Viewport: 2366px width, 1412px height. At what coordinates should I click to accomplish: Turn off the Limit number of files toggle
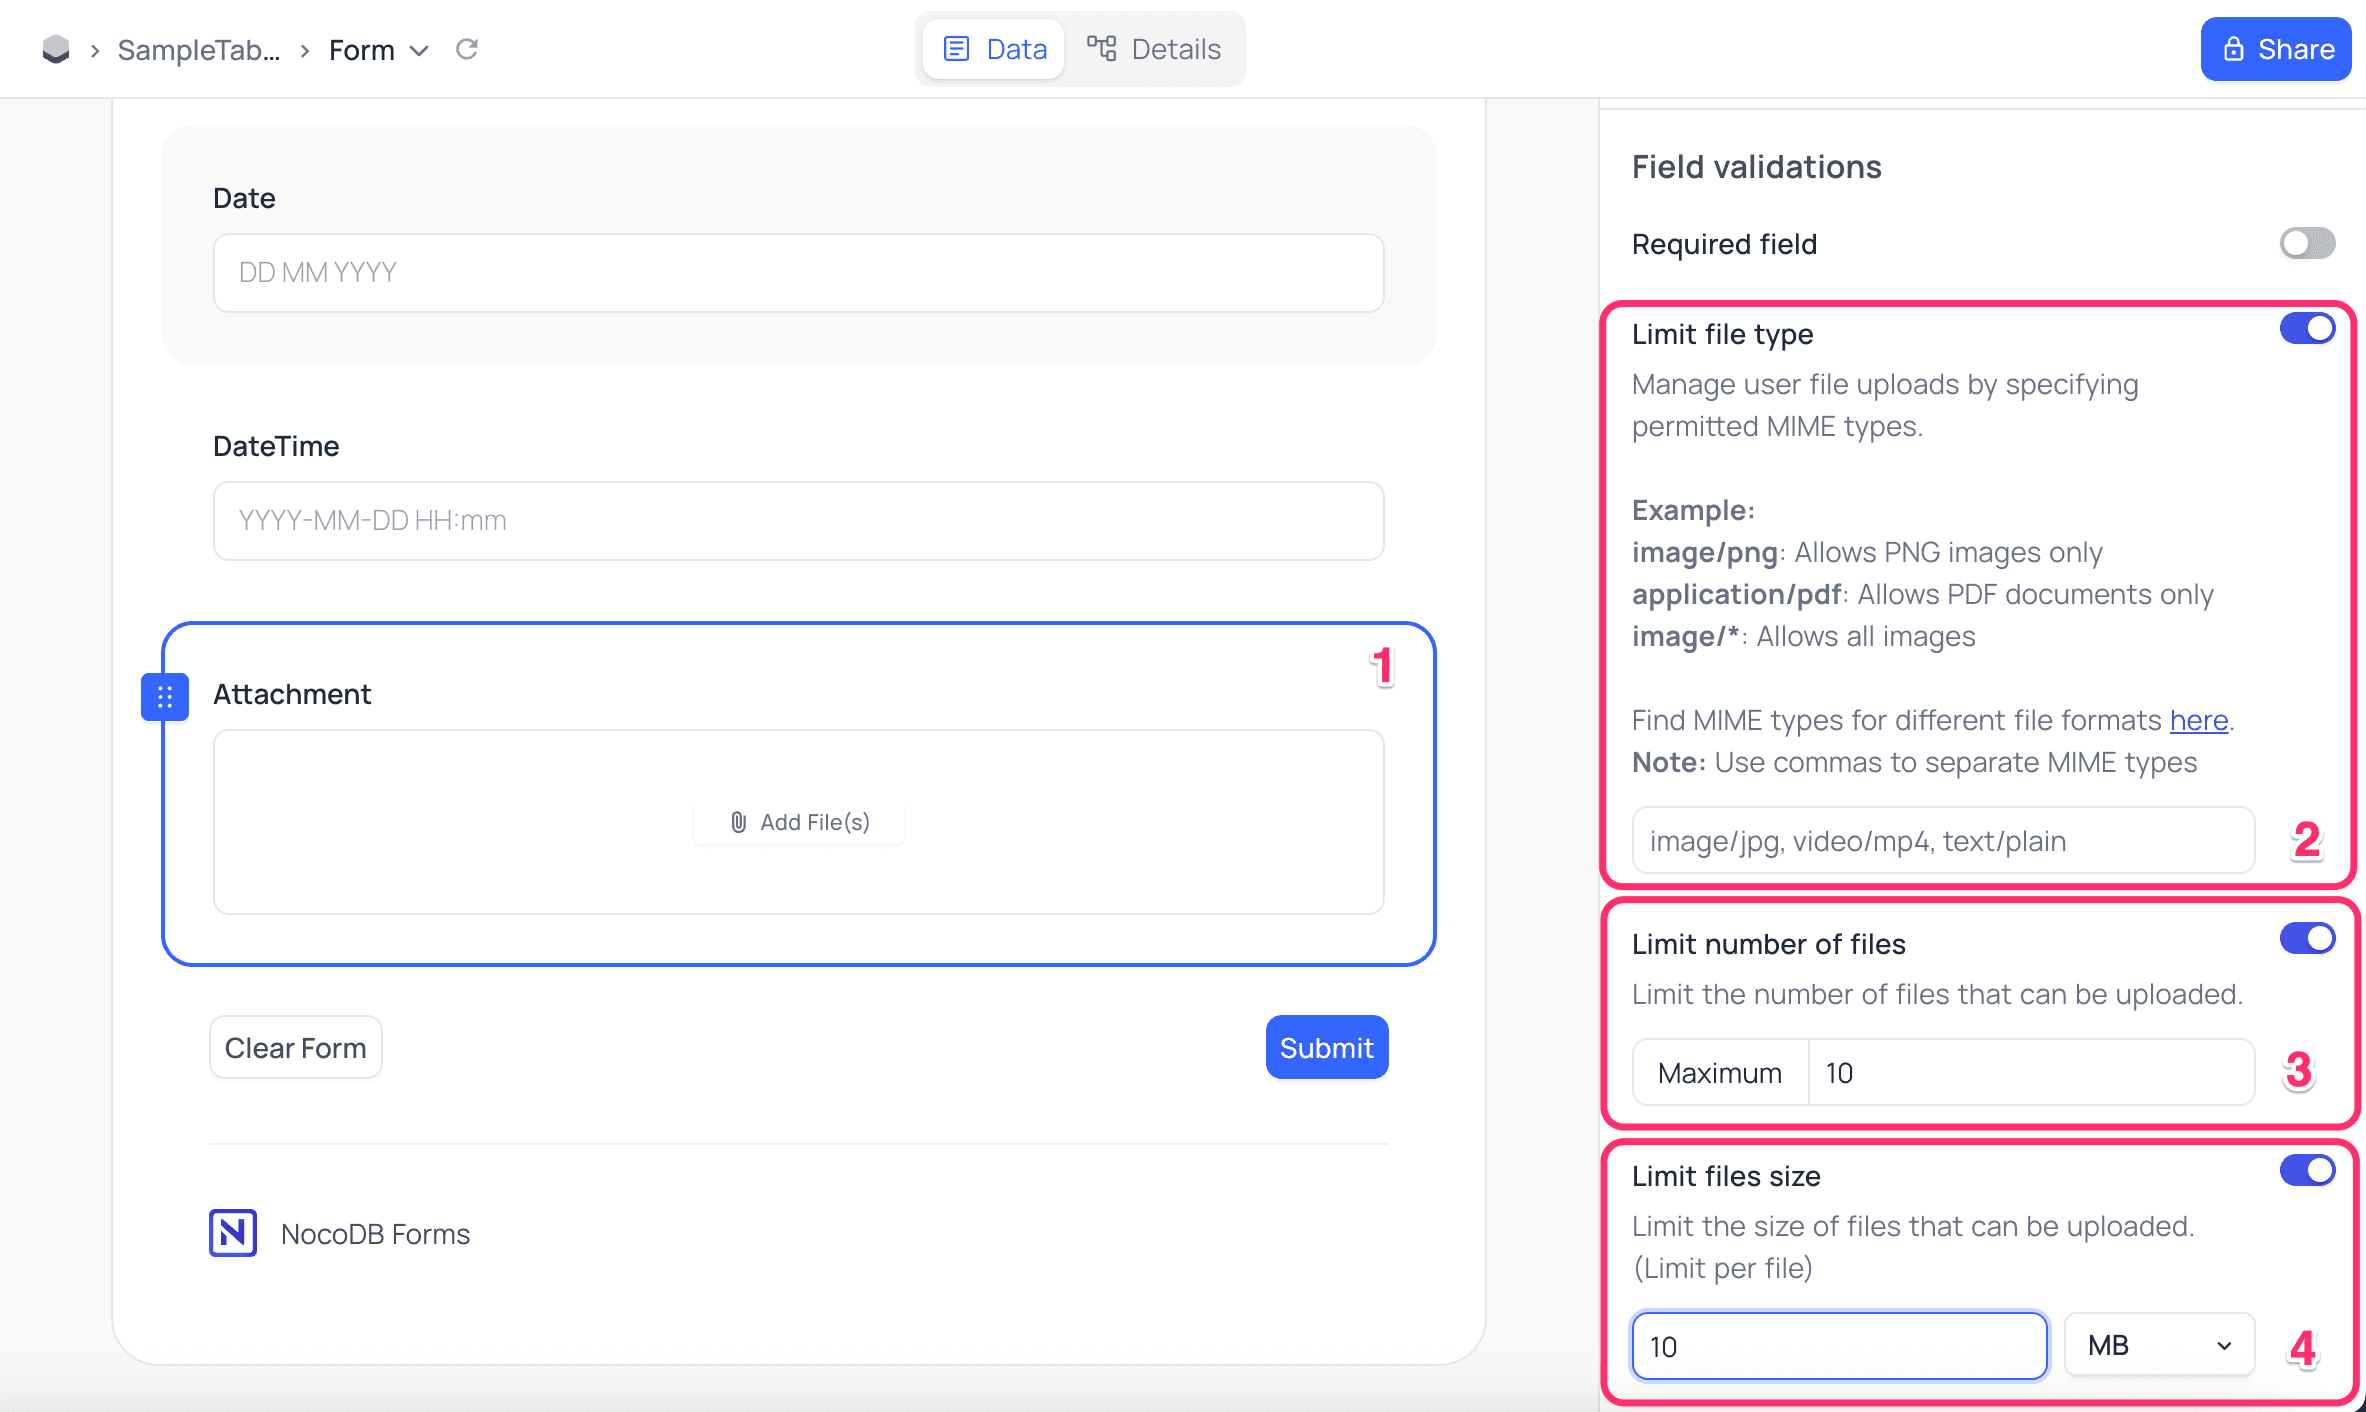tap(2307, 938)
